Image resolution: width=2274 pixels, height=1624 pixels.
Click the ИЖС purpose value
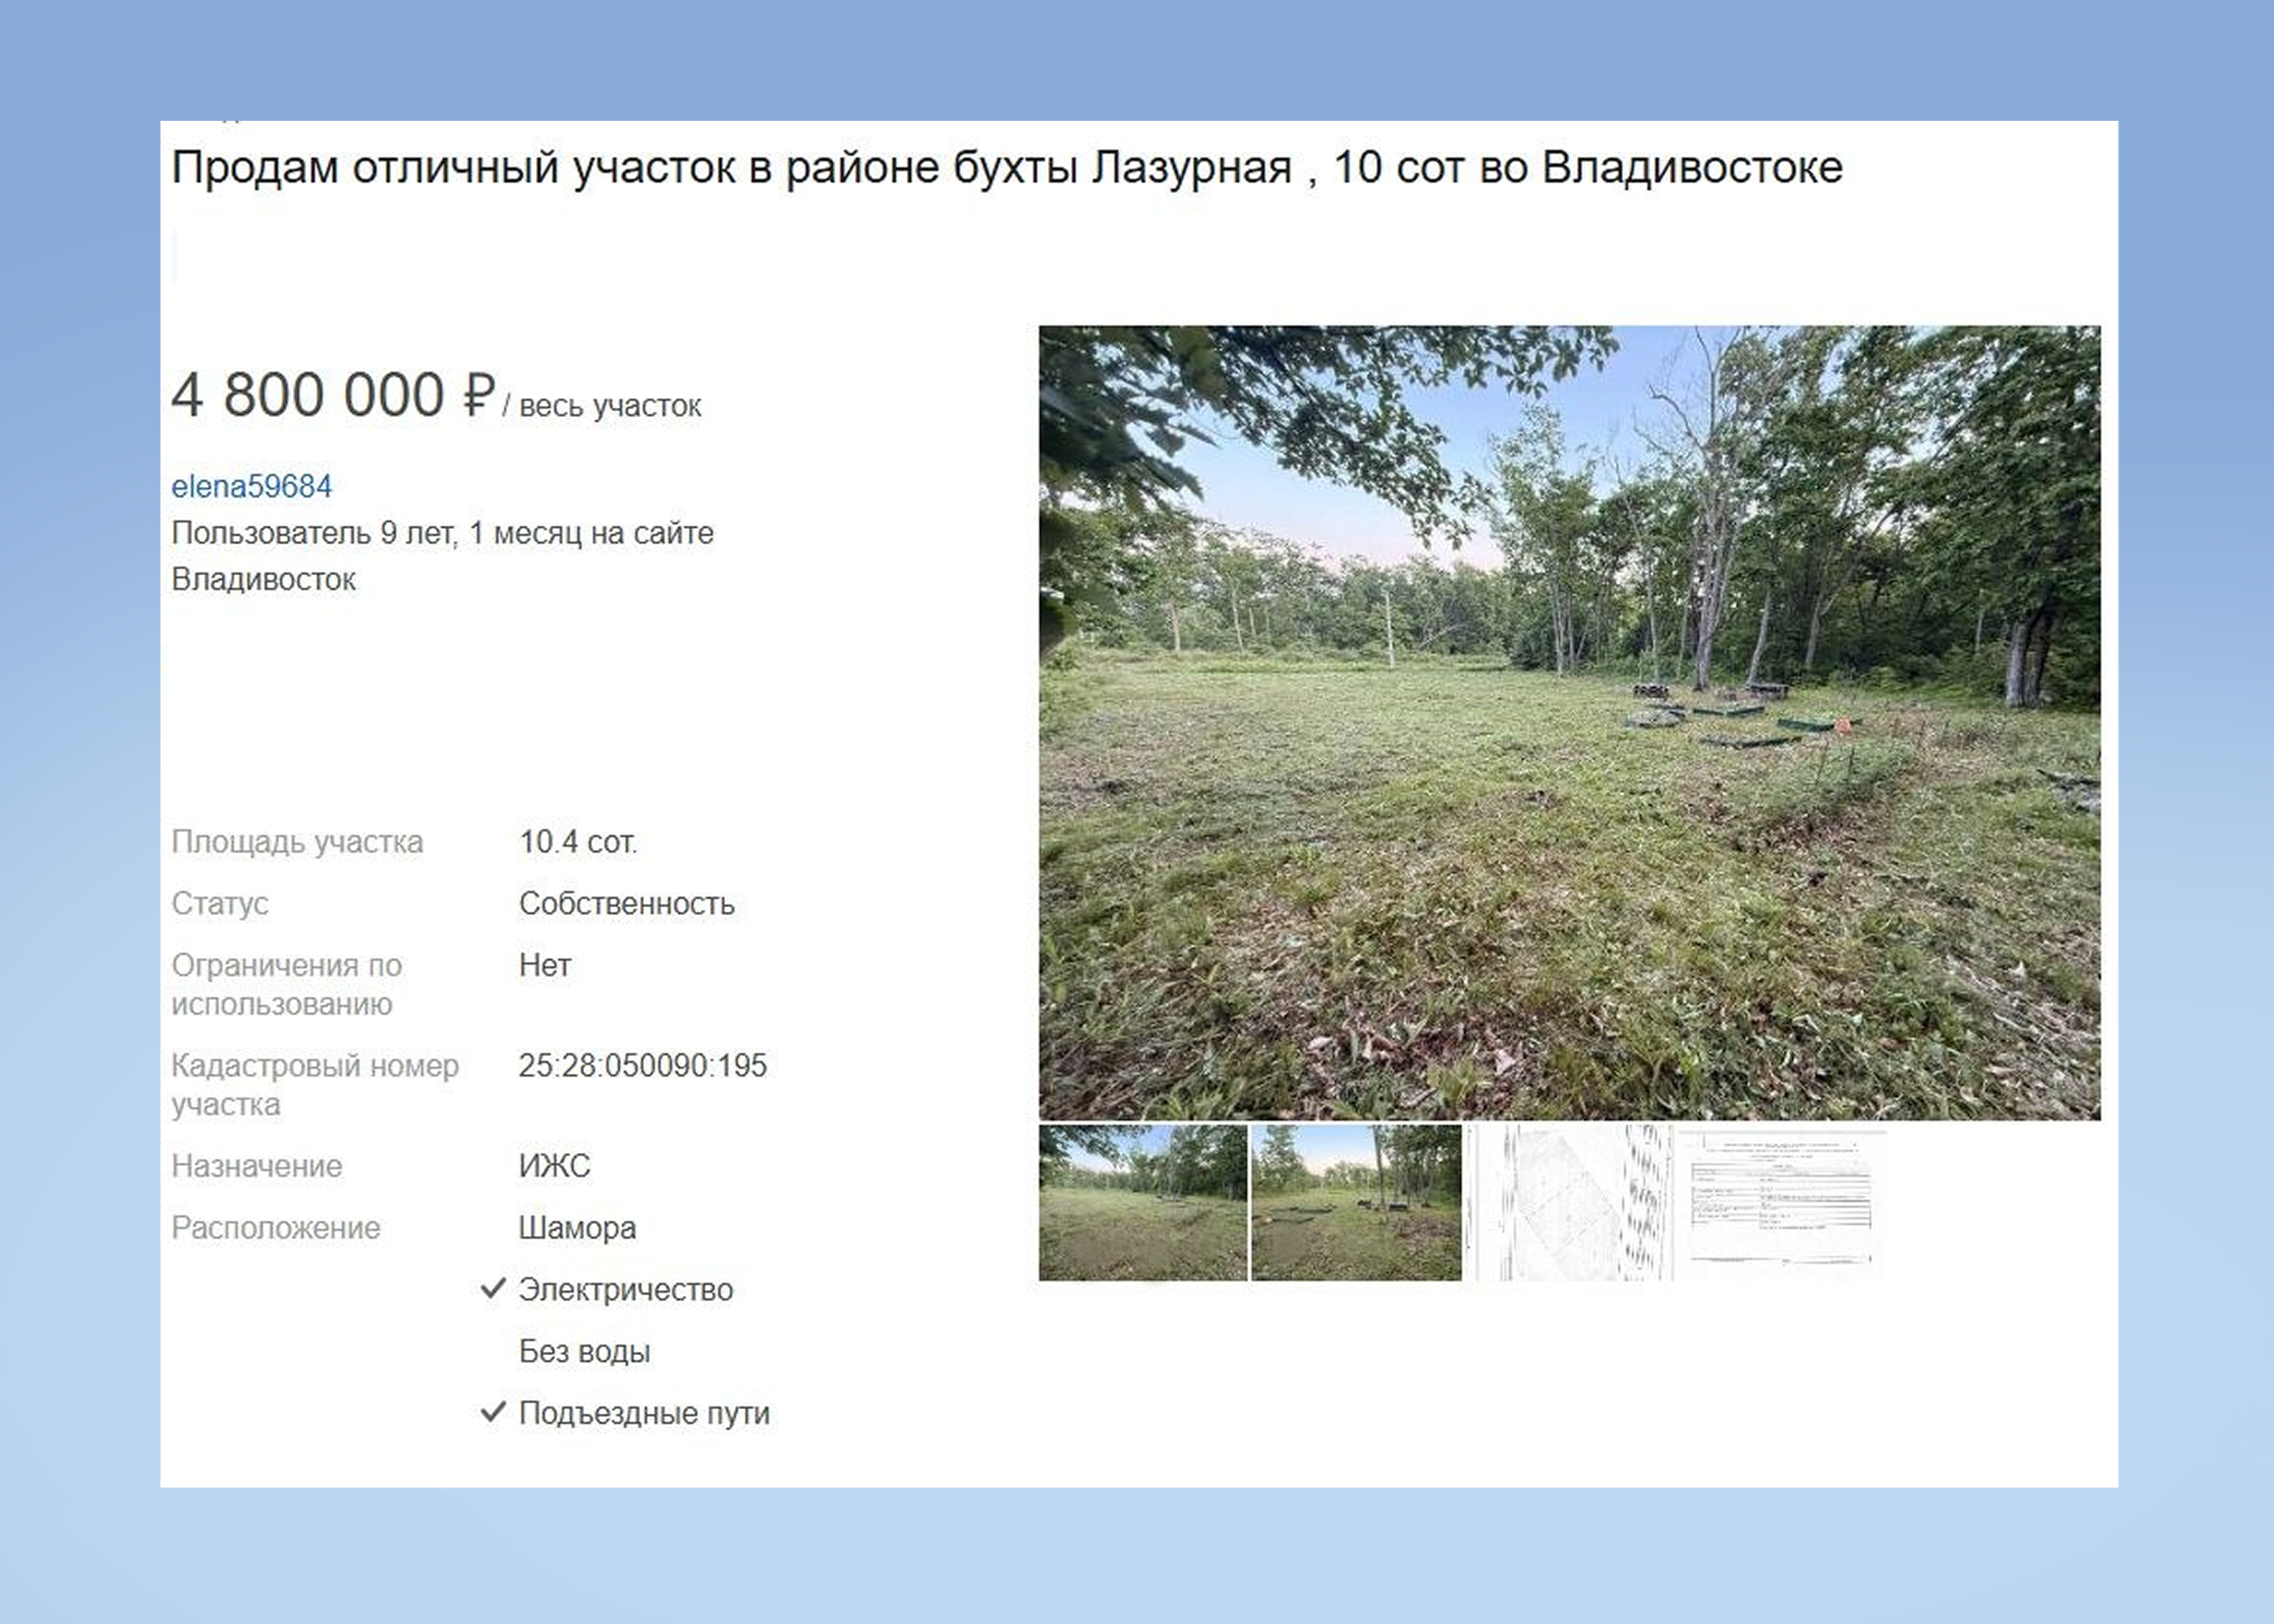[554, 1166]
